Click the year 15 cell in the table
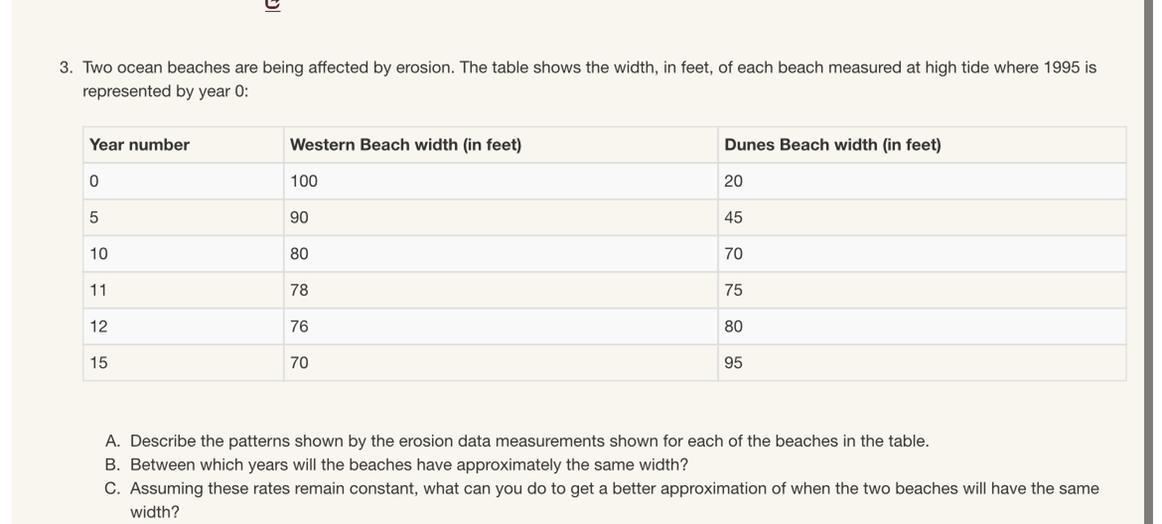1162x524 pixels. pyautogui.click(x=98, y=363)
